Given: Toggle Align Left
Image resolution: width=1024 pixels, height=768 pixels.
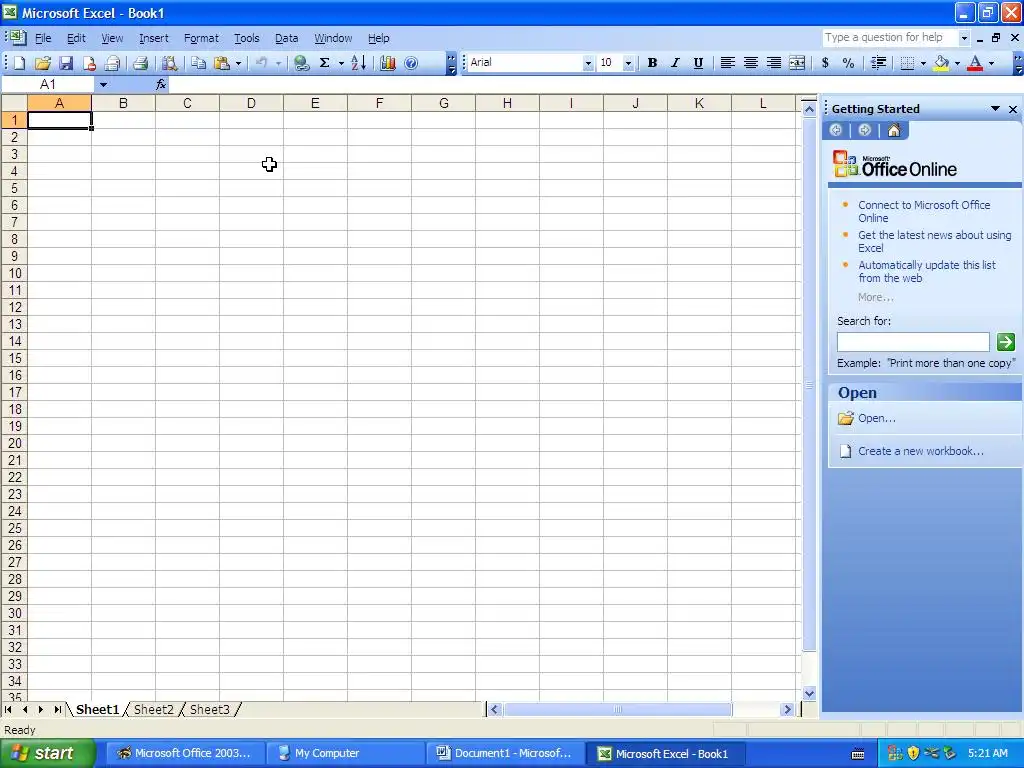Looking at the screenshot, I should [x=728, y=63].
